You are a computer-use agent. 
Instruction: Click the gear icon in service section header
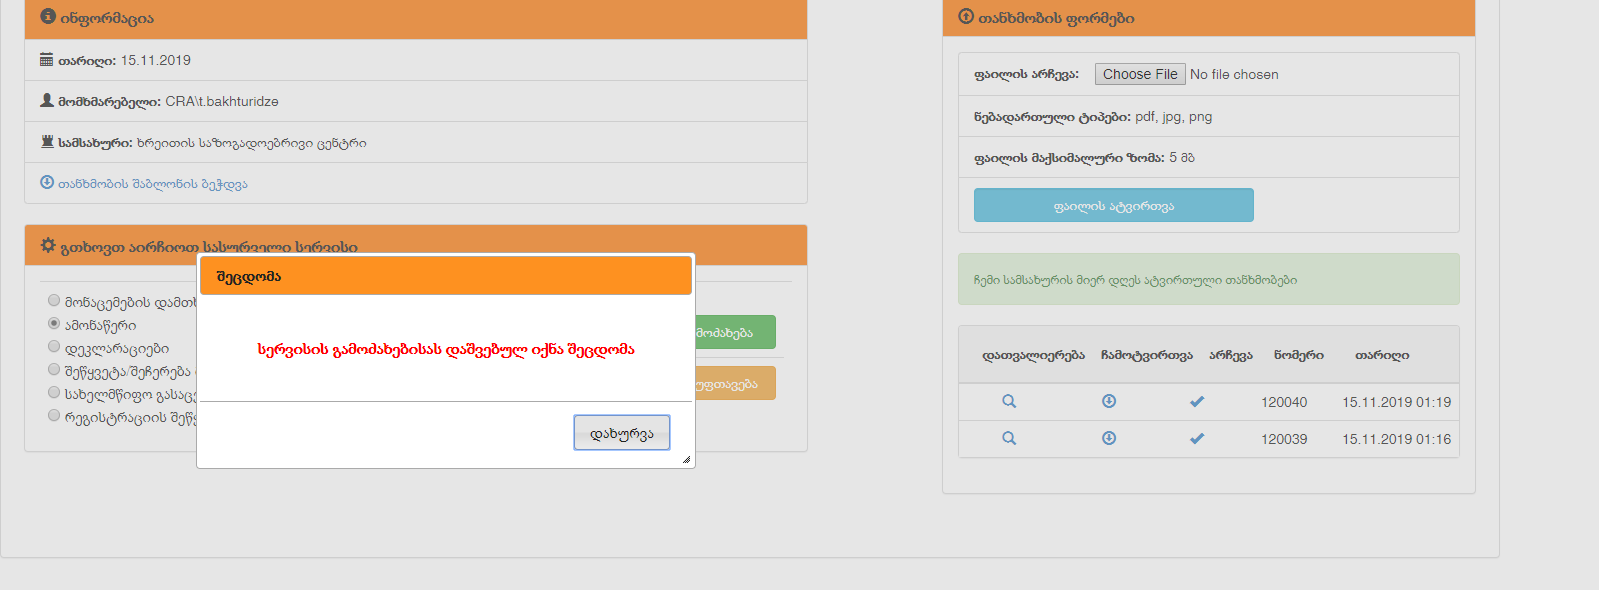tap(48, 246)
